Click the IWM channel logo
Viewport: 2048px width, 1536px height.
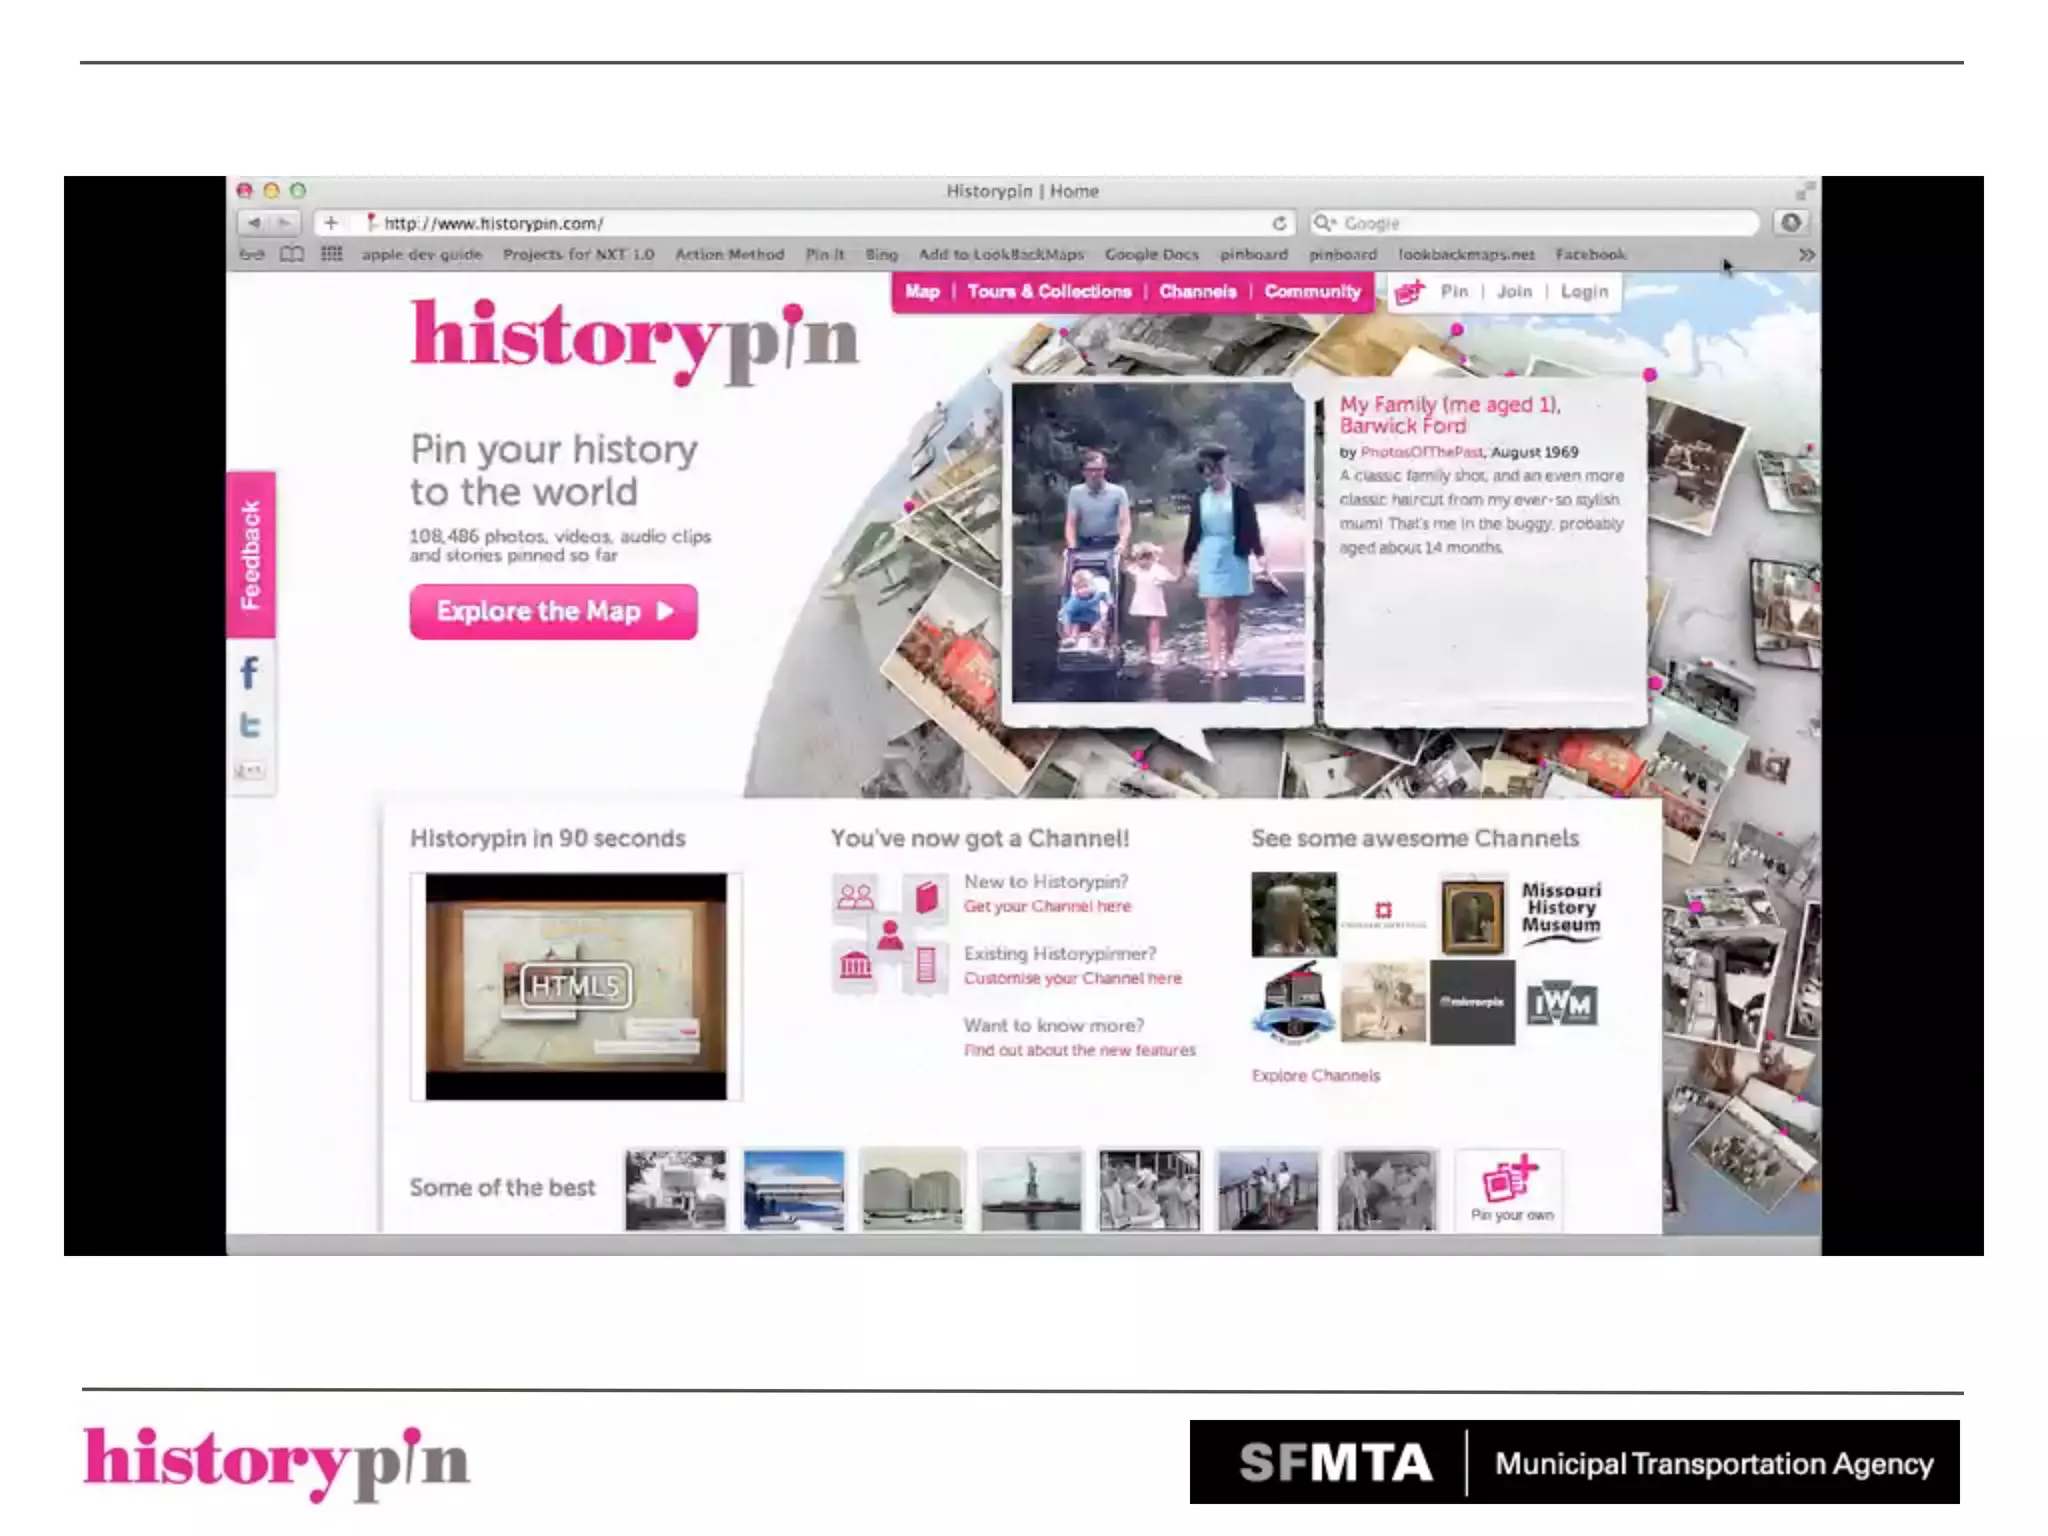[1561, 1005]
